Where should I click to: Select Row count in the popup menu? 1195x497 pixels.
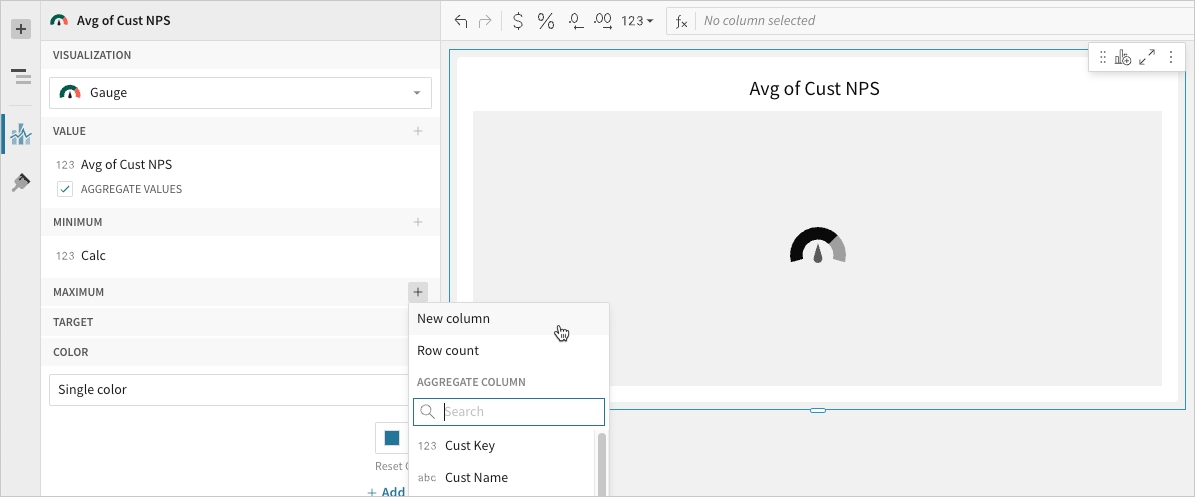click(x=448, y=351)
